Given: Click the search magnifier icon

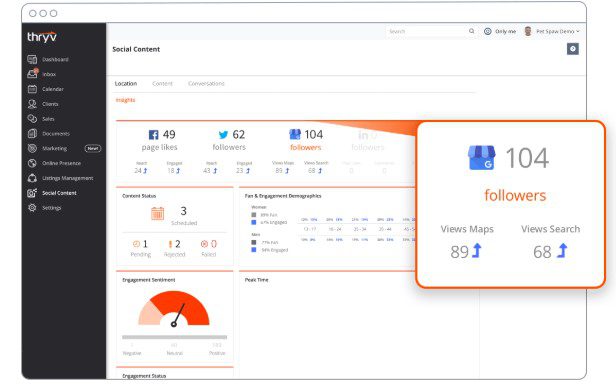Looking at the screenshot, I should (471, 31).
